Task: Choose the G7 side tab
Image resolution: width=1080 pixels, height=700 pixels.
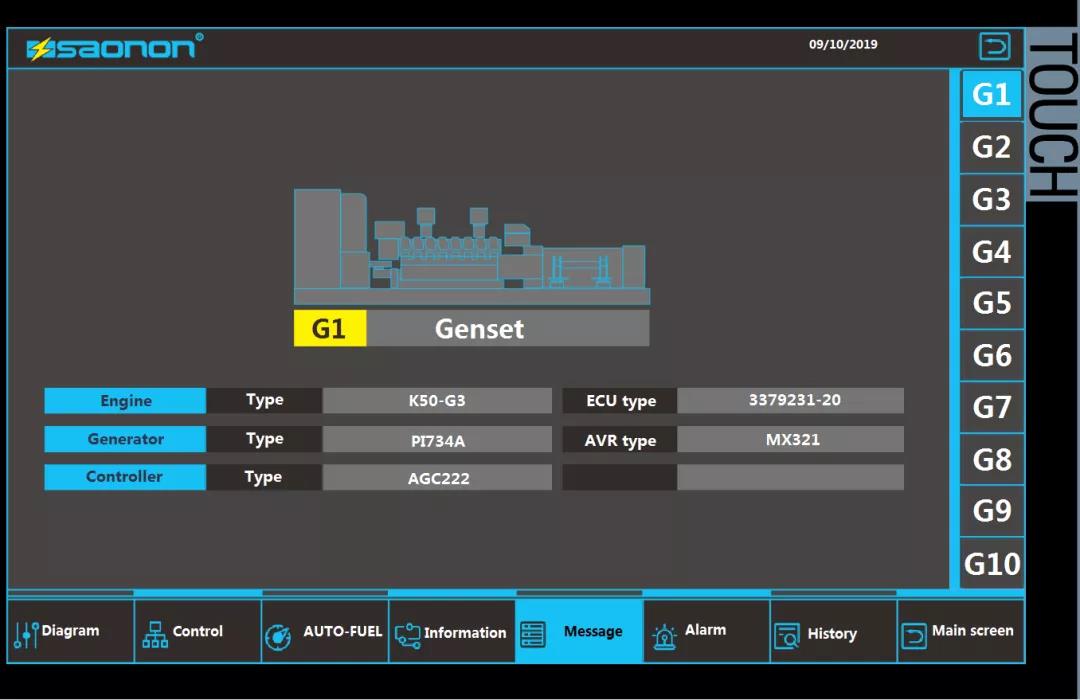Action: pos(991,407)
